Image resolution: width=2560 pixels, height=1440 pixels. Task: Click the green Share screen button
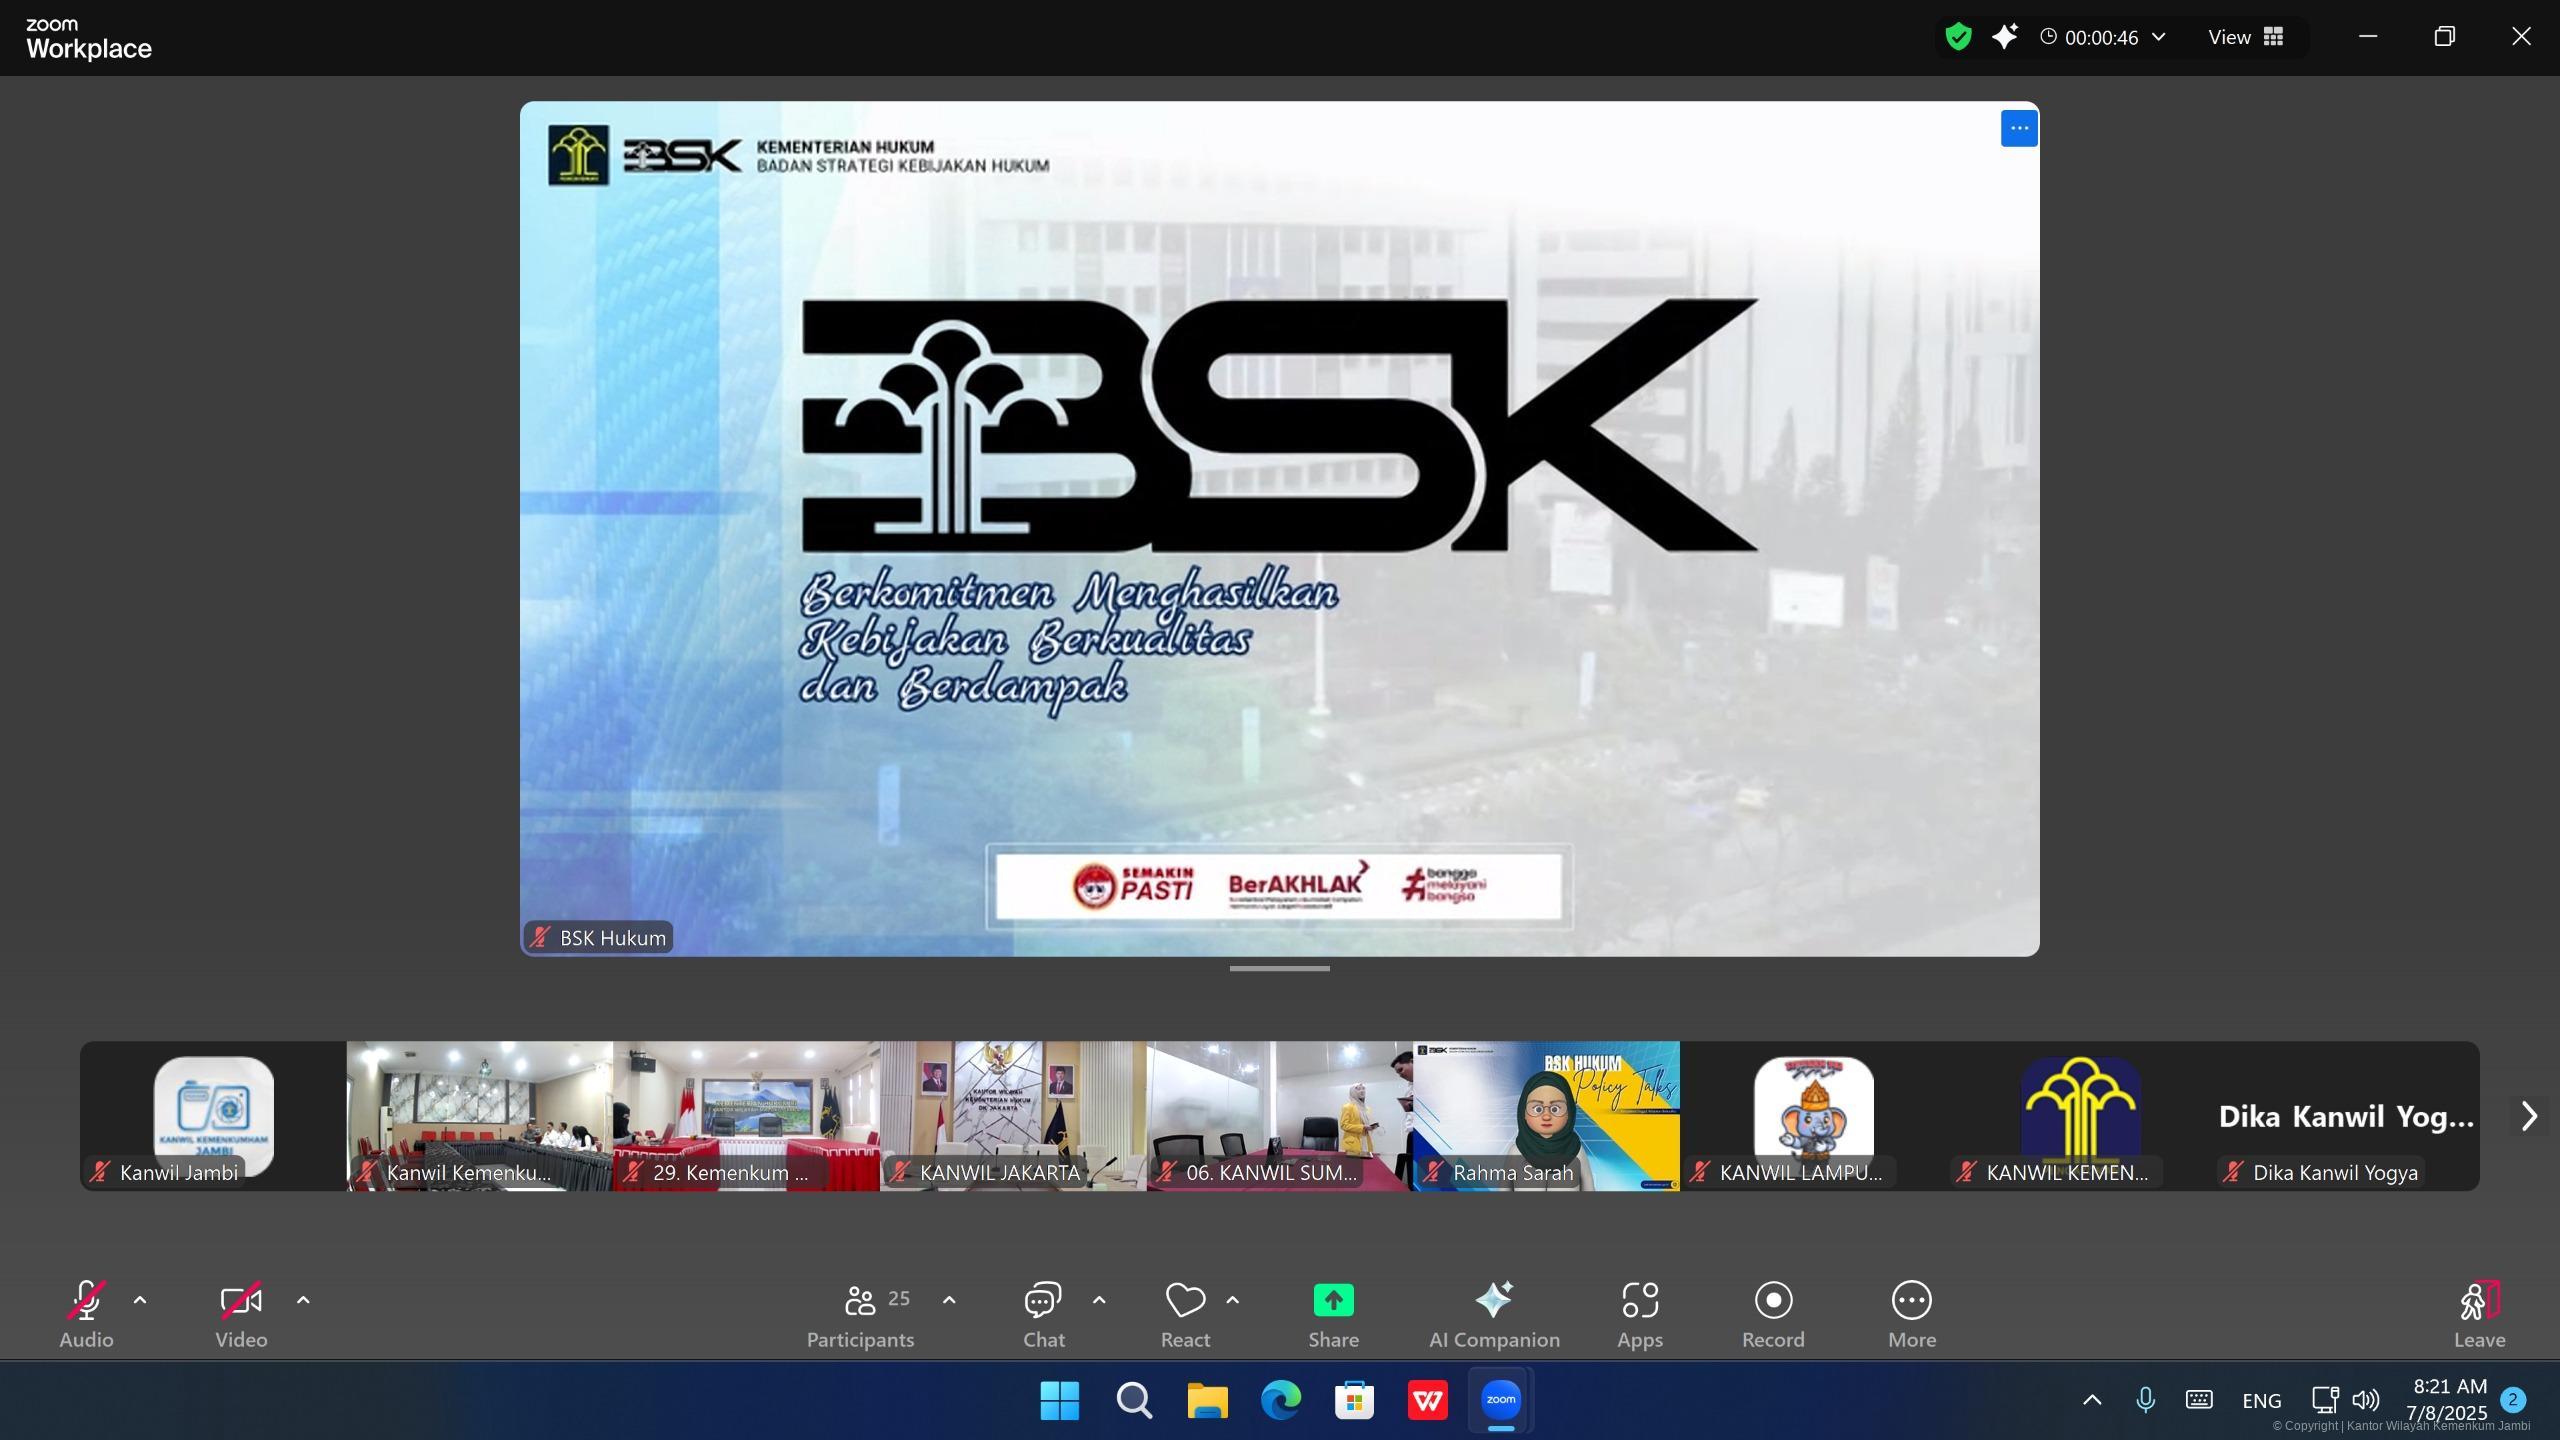click(x=1333, y=1315)
